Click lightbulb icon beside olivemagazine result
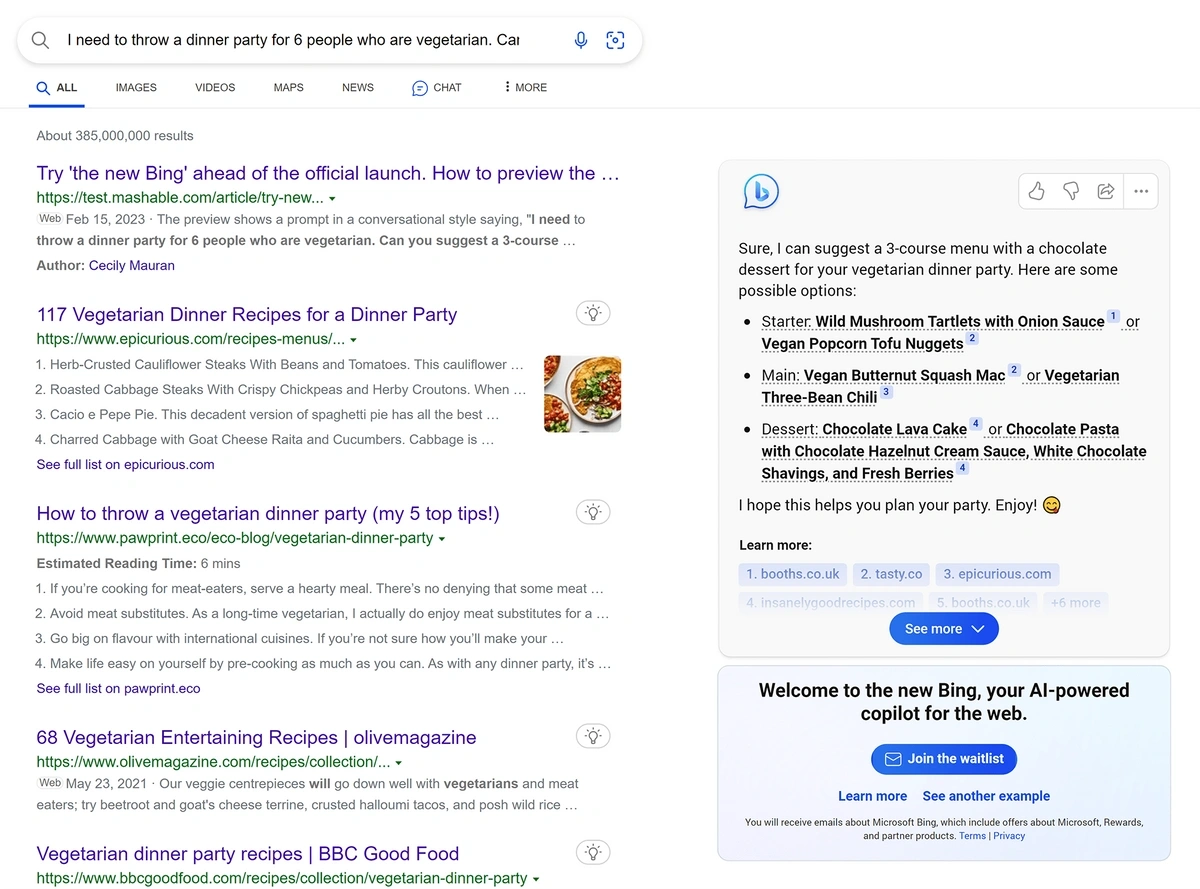This screenshot has width=1200, height=889. click(593, 736)
